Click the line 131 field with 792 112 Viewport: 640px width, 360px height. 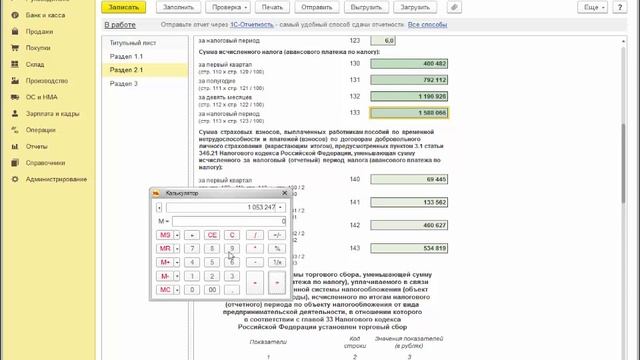click(409, 80)
